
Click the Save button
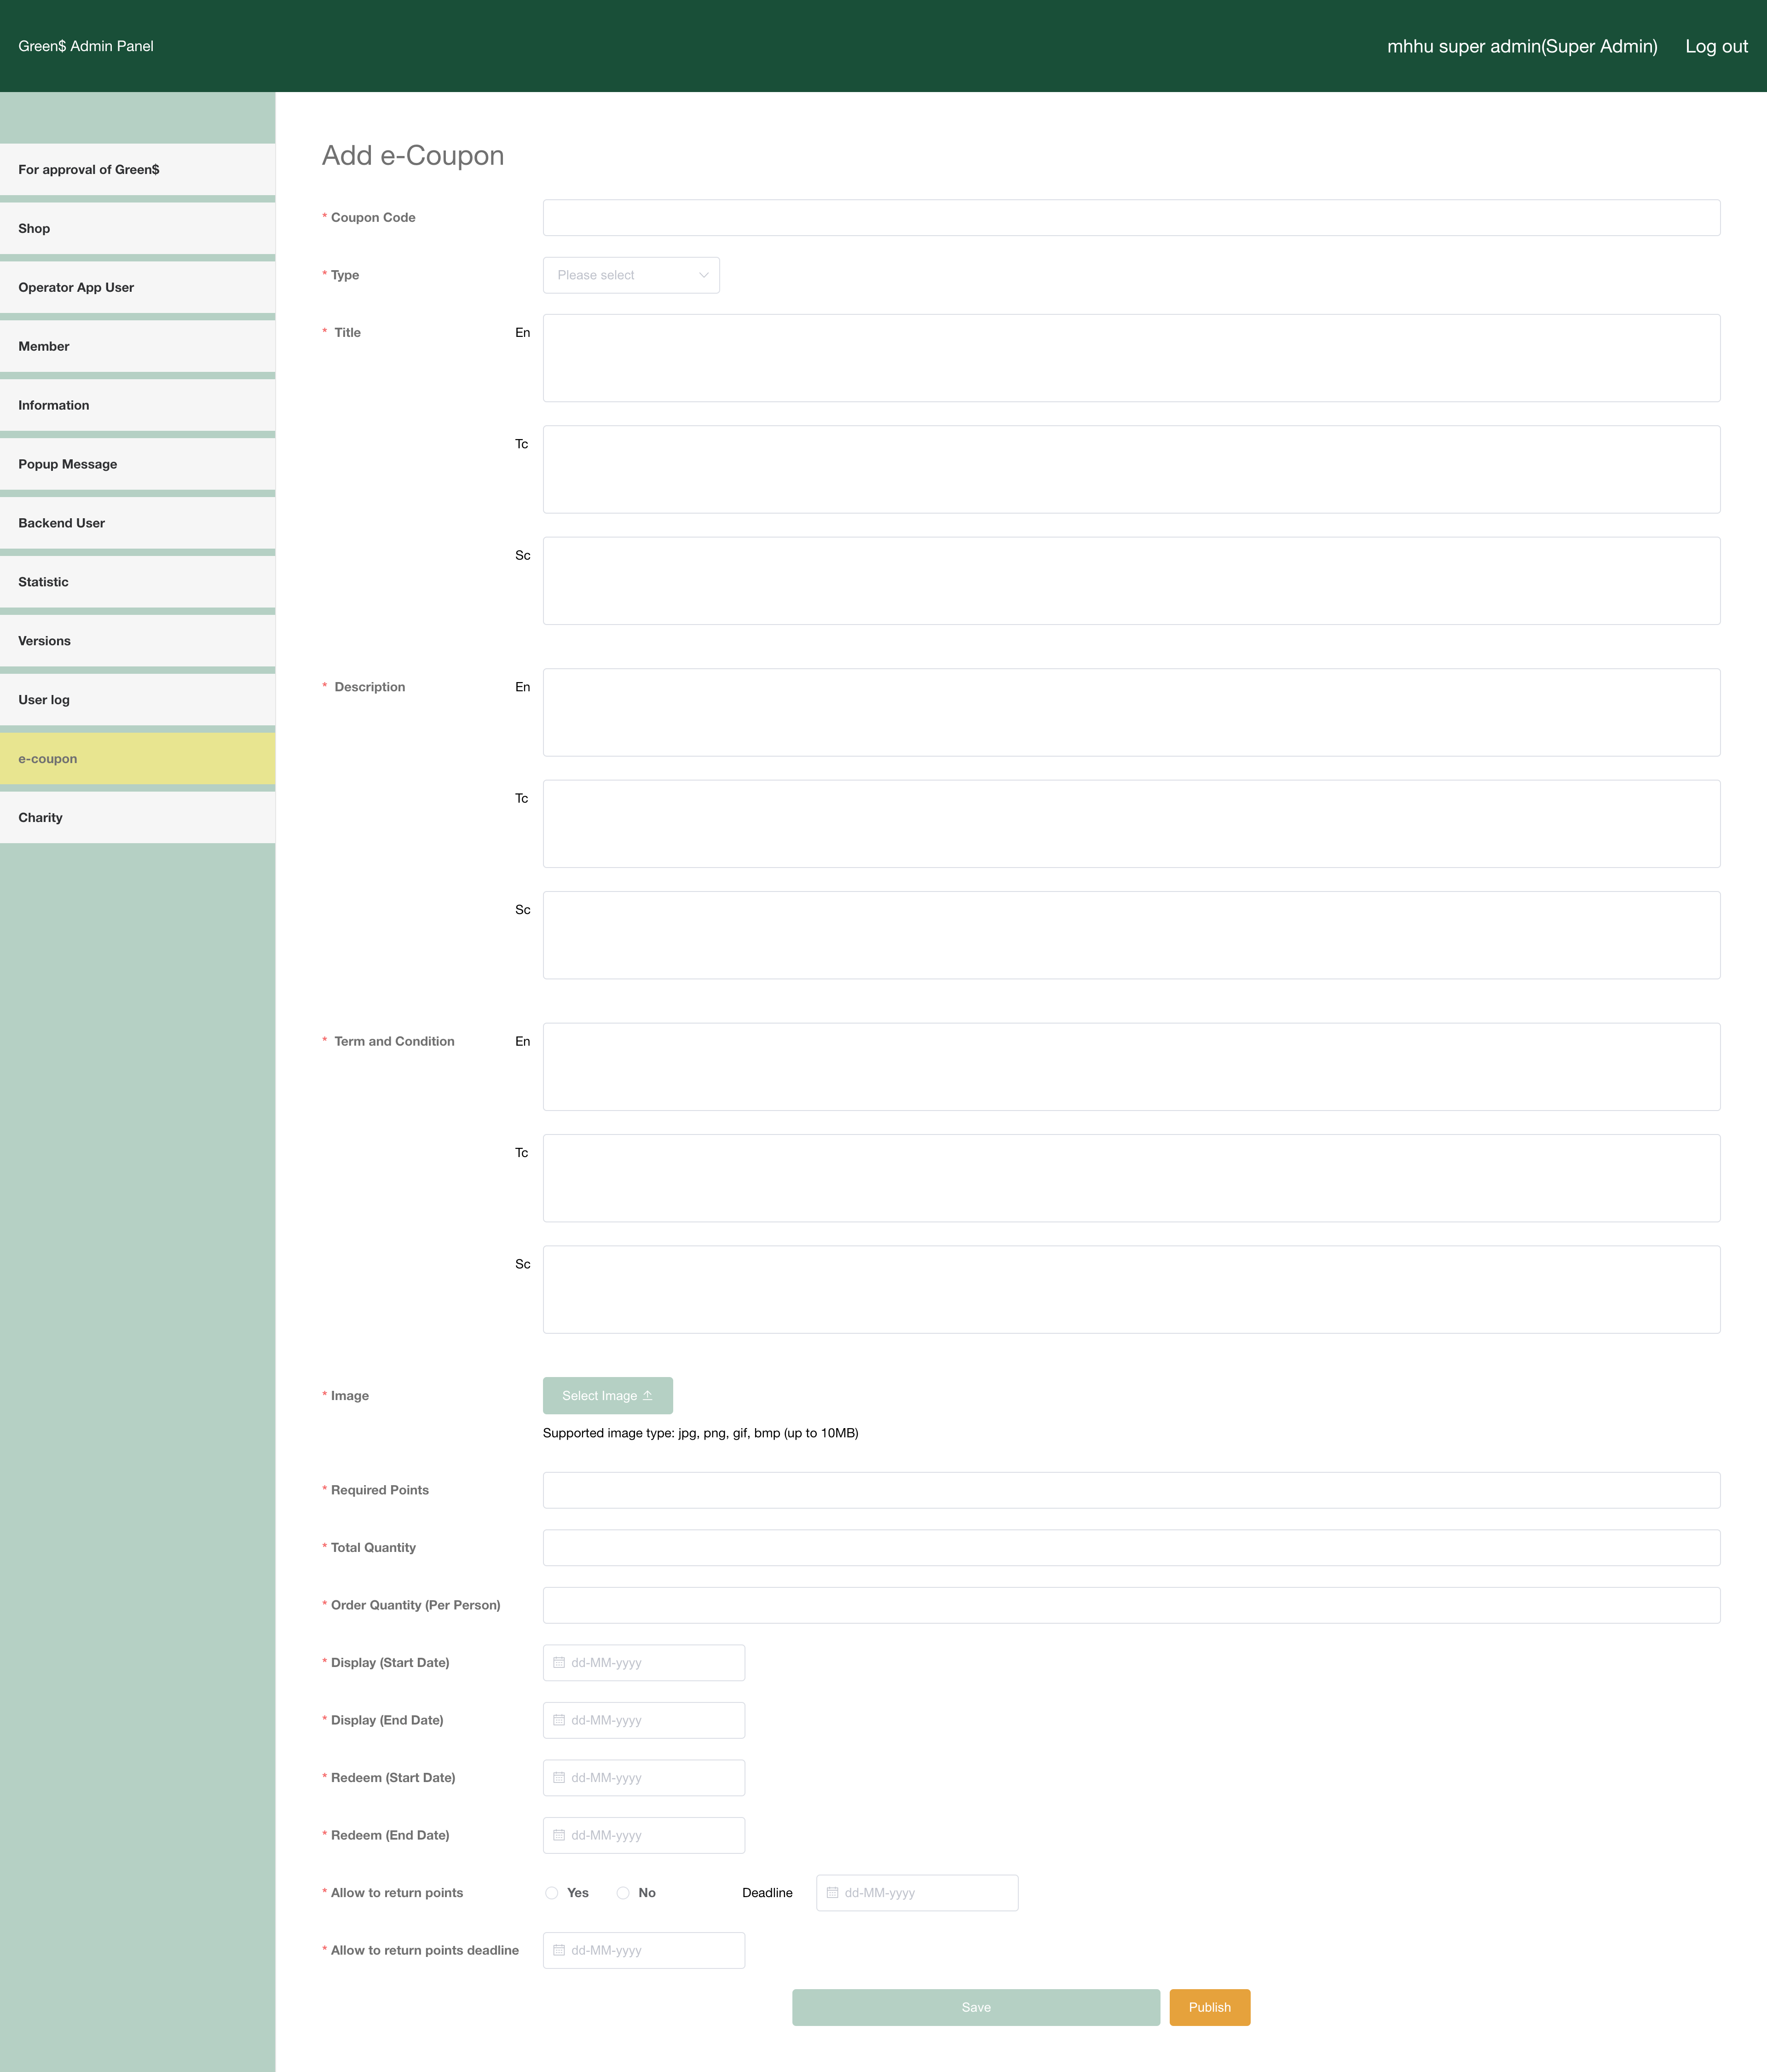pos(975,2007)
